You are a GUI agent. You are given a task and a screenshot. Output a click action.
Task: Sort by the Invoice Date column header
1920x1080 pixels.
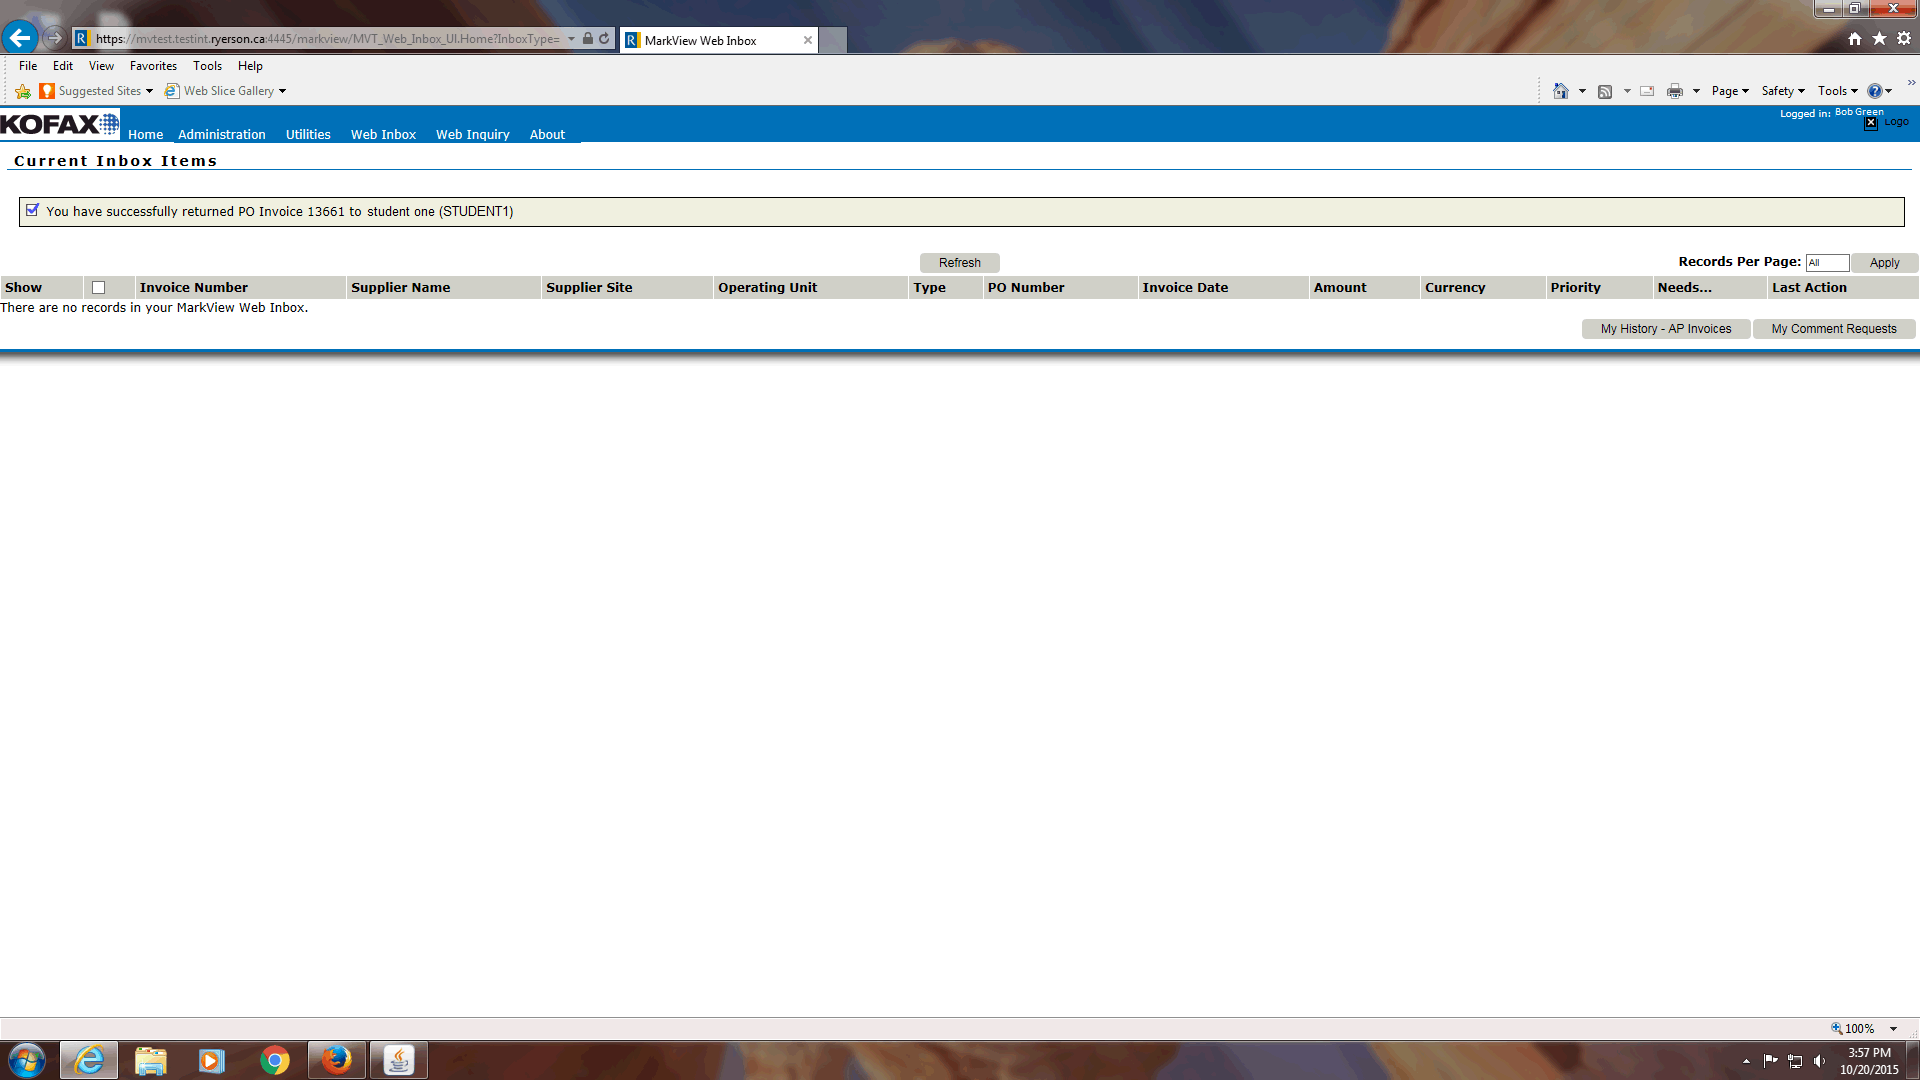point(1185,288)
